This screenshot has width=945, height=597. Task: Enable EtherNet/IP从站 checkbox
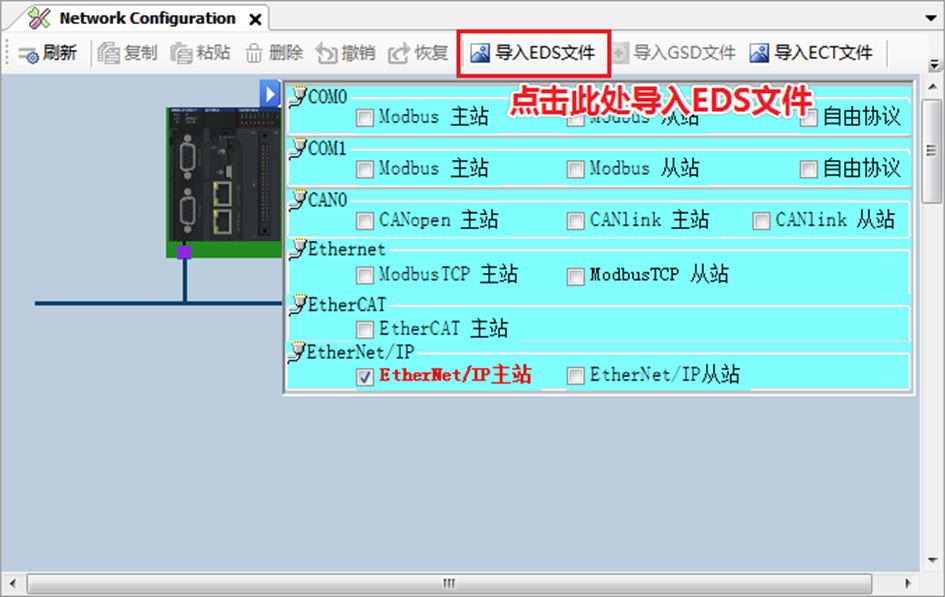click(x=576, y=376)
